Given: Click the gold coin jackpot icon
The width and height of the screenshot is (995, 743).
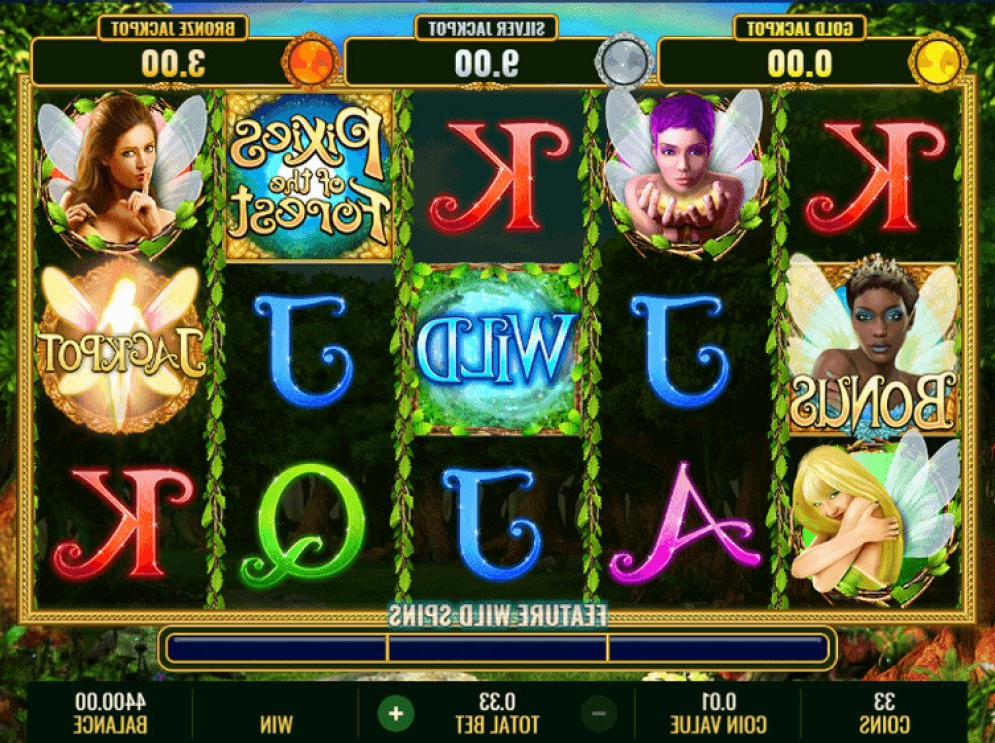Looking at the screenshot, I should 937,62.
